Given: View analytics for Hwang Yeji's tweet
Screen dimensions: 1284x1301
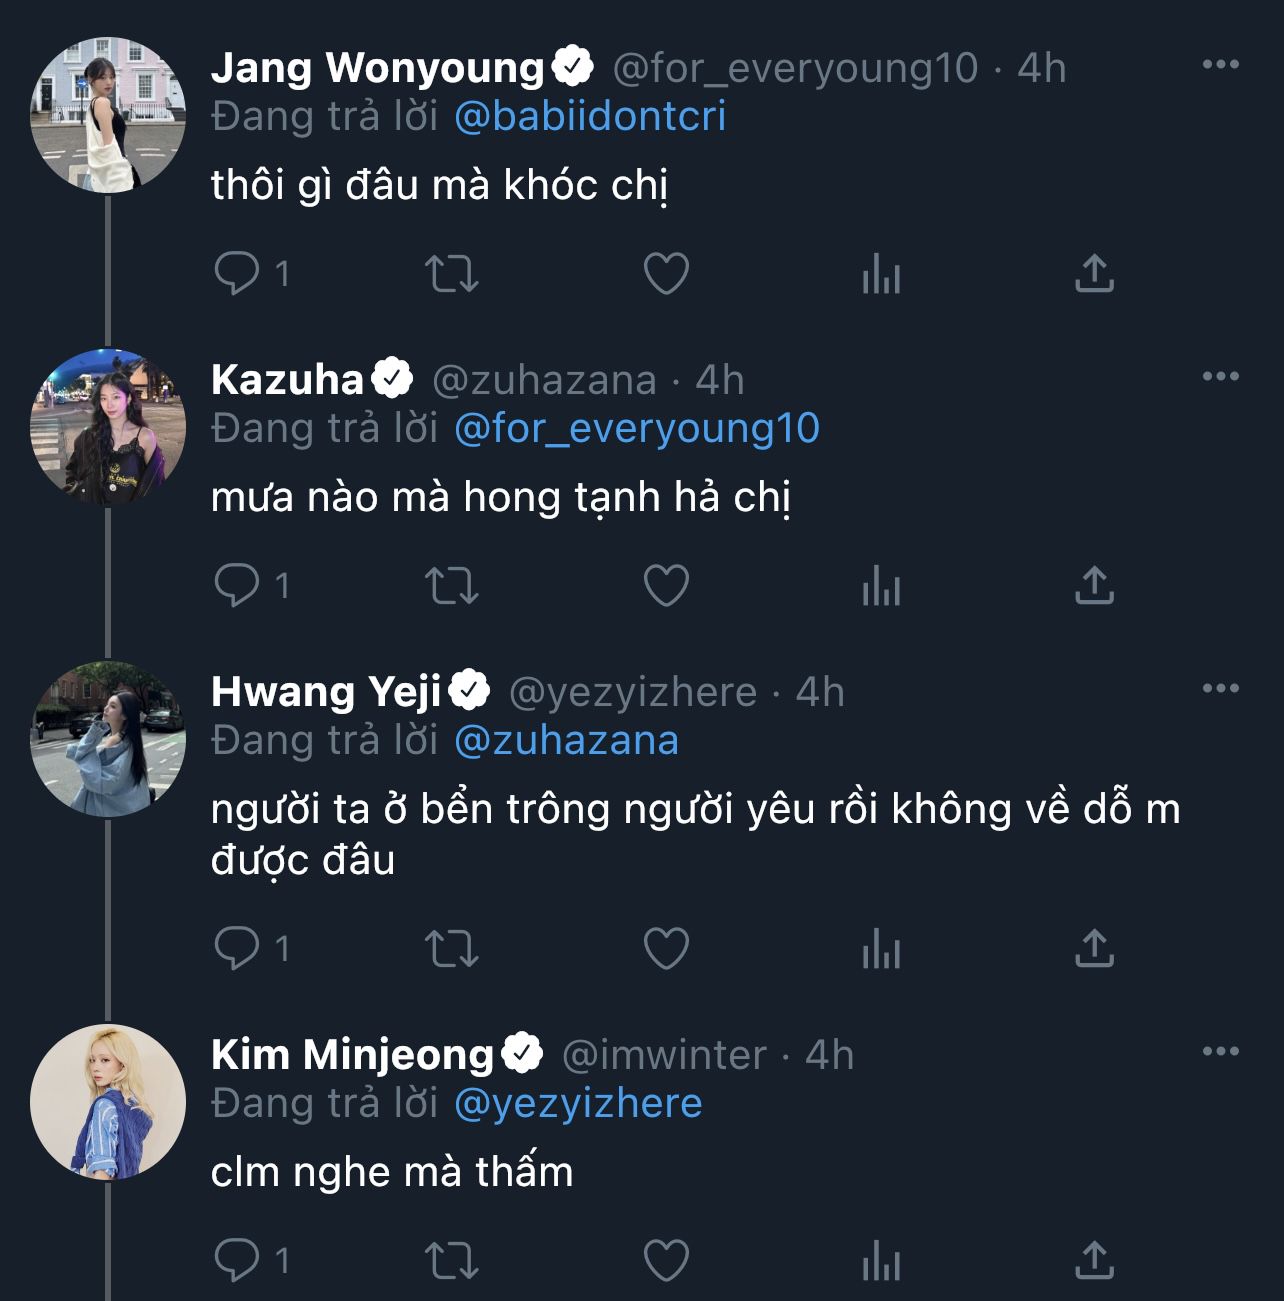Looking at the screenshot, I should (881, 948).
